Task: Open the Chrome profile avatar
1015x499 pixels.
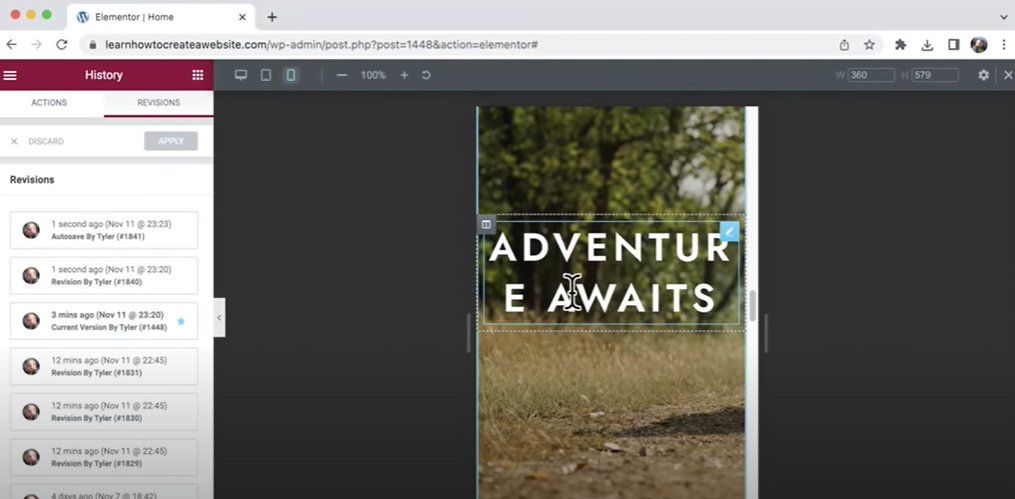Action: [x=978, y=45]
